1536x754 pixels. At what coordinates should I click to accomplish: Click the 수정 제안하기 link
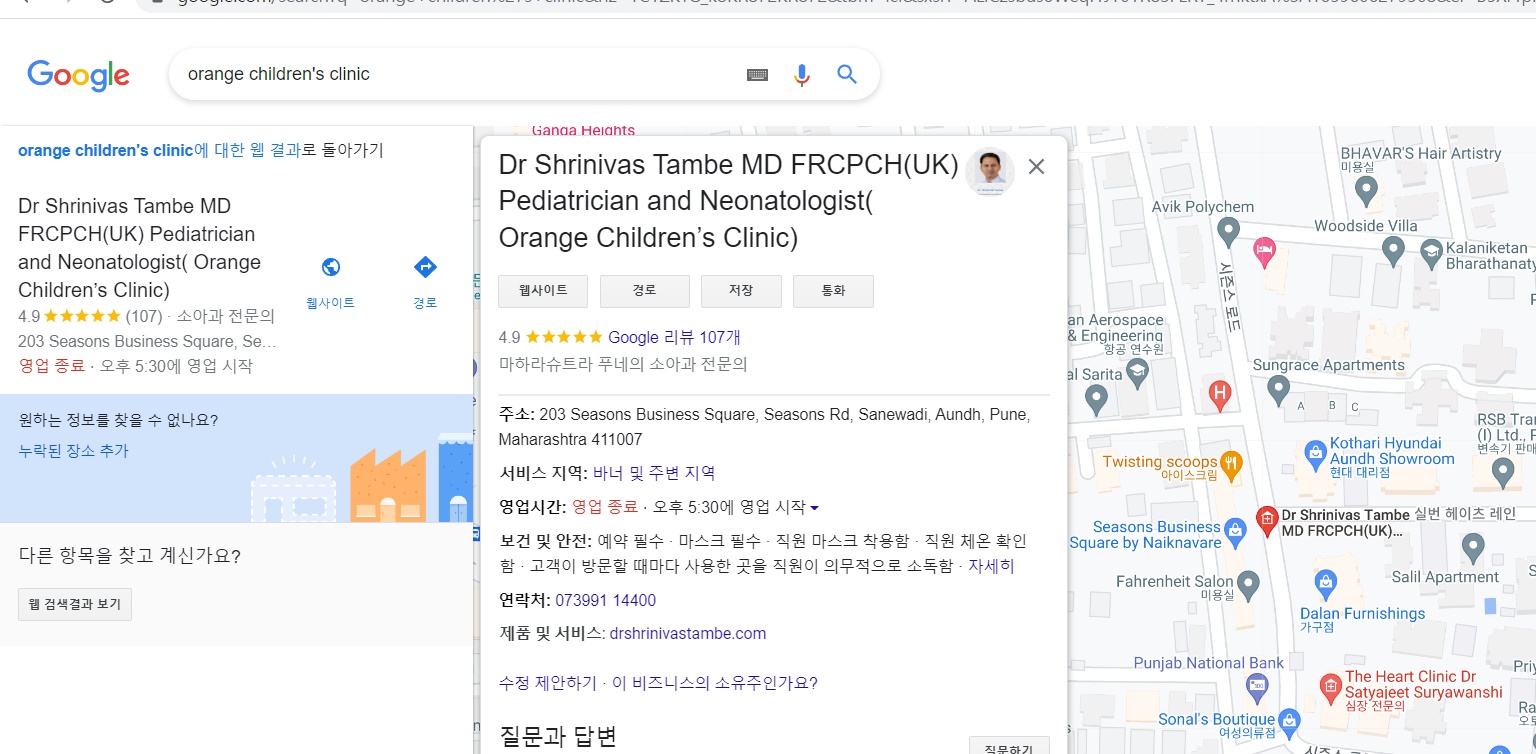pyautogui.click(x=547, y=683)
